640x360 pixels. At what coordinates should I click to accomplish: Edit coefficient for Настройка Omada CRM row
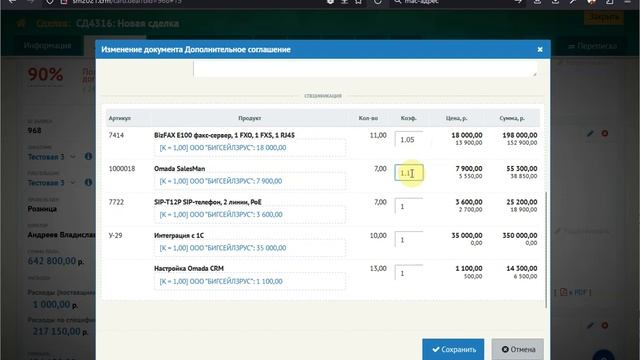409,273
